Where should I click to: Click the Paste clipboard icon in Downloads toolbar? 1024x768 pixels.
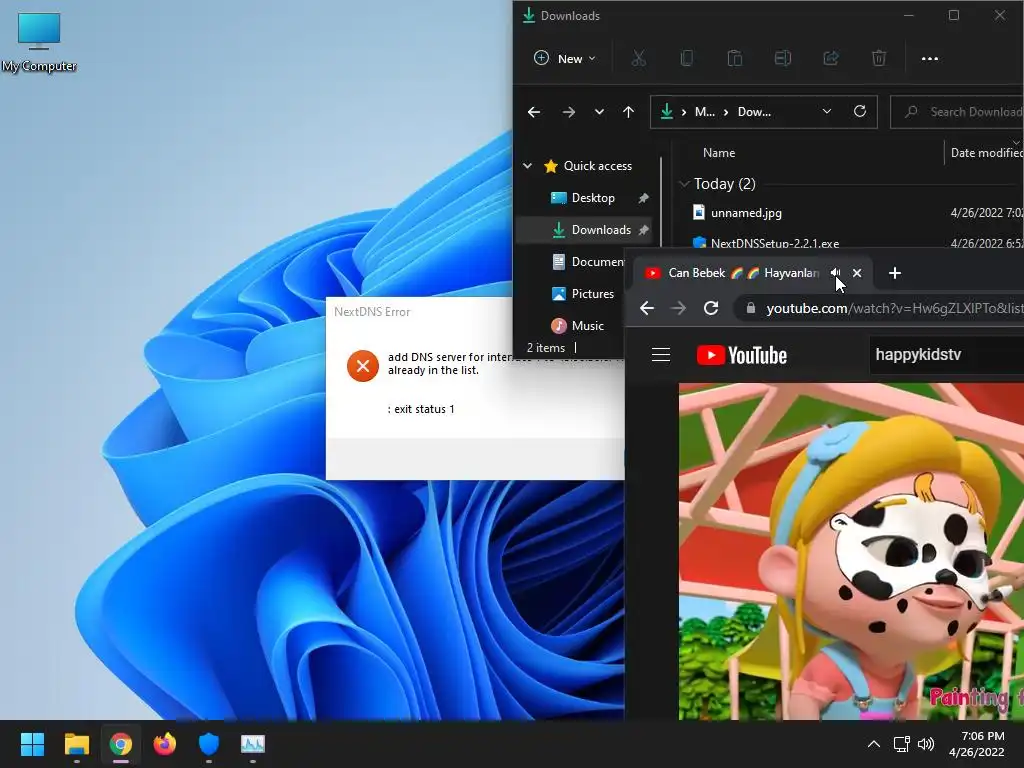click(x=735, y=59)
